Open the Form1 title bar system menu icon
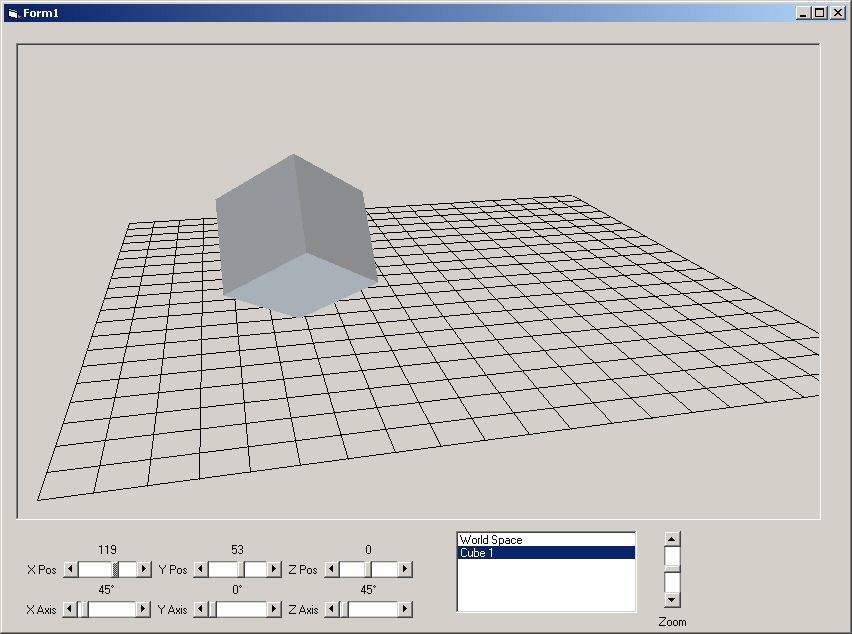The width and height of the screenshot is (852, 634). [13, 13]
